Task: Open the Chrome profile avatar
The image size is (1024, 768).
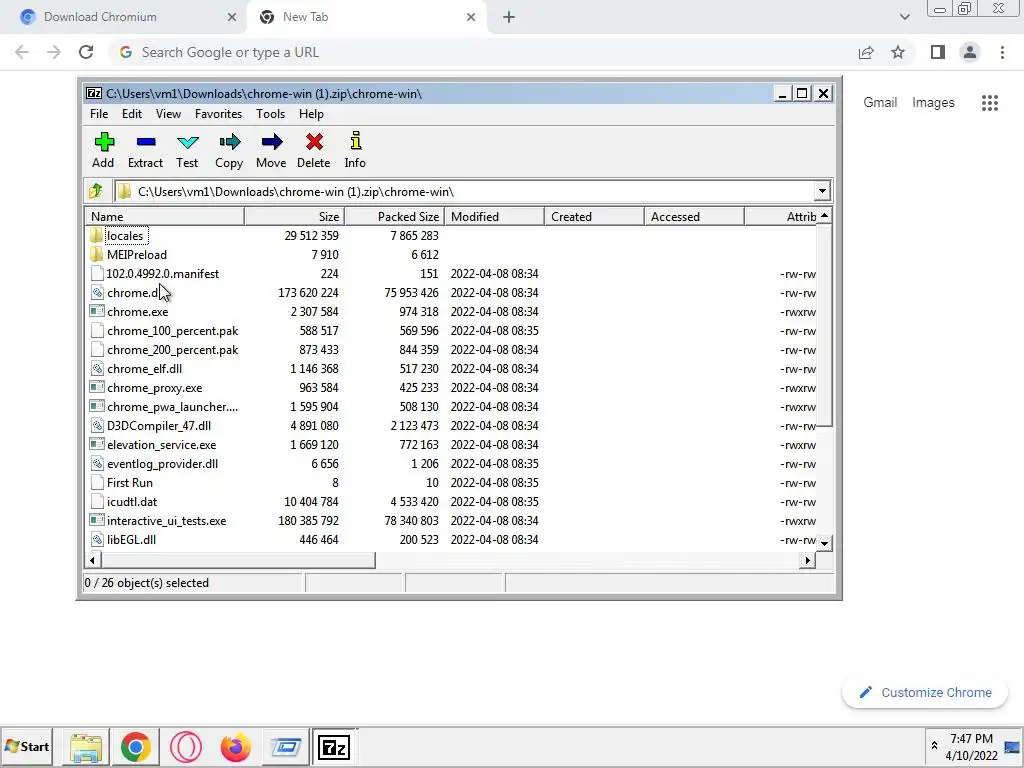Action: point(970,52)
